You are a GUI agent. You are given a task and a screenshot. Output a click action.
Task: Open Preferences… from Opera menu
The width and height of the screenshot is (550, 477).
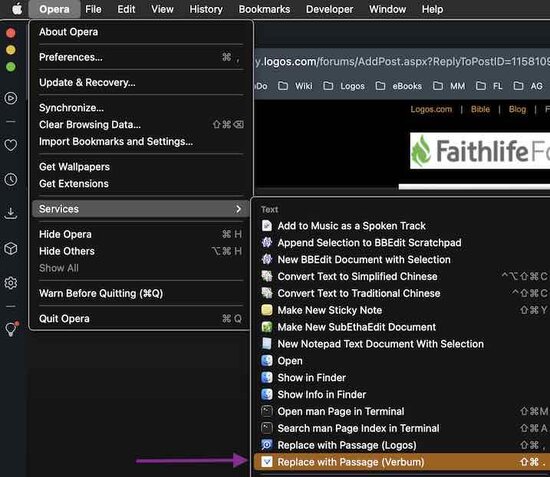(x=141, y=57)
